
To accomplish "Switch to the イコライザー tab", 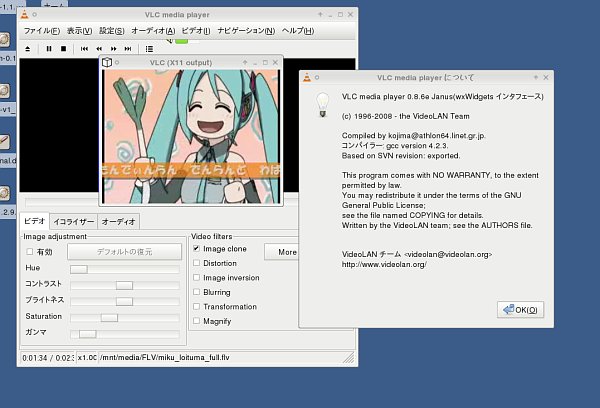I will click(73, 222).
